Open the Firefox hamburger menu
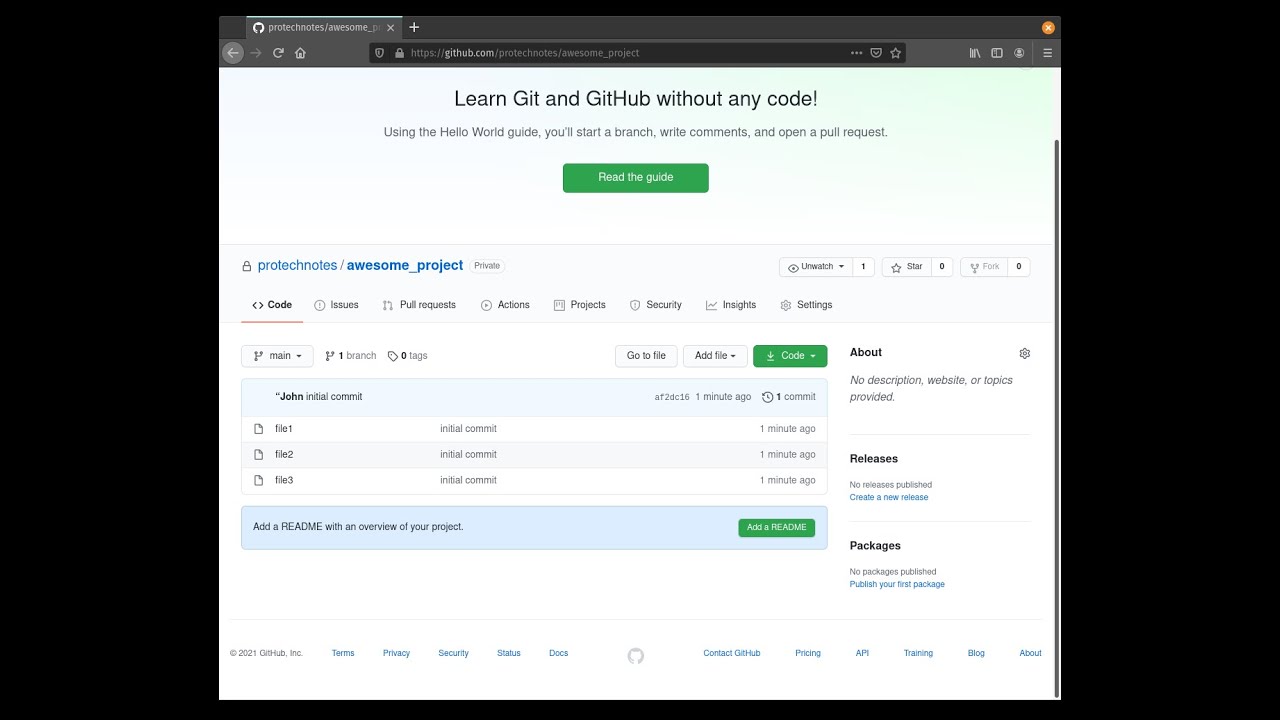Screen dimensions: 1280x720 pos(1047,53)
